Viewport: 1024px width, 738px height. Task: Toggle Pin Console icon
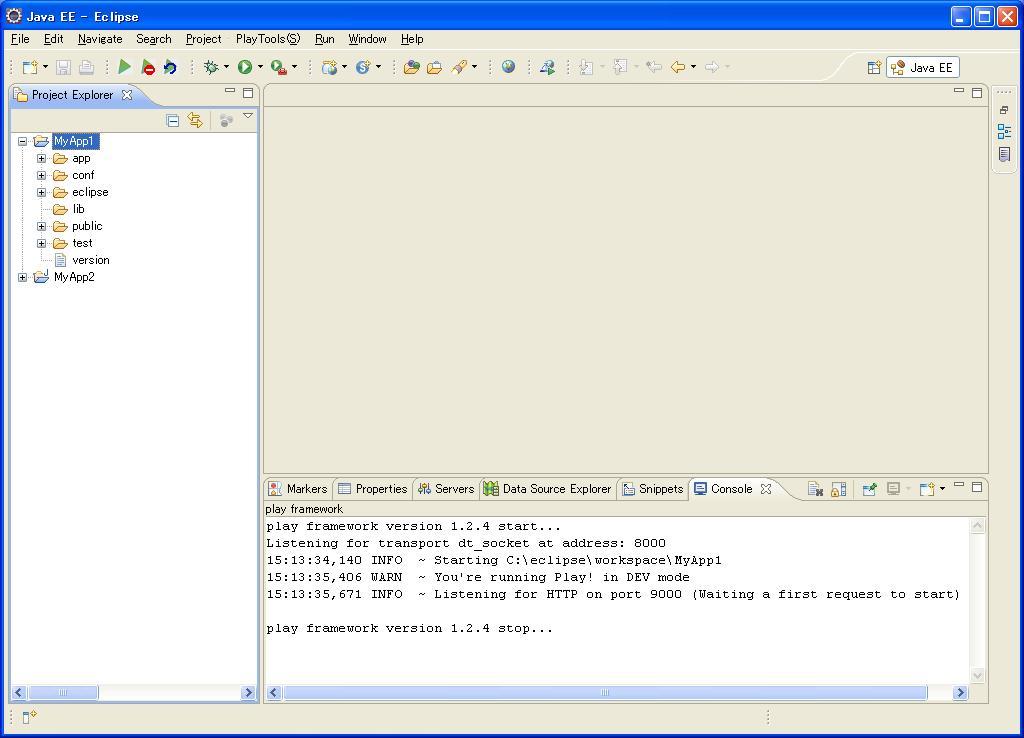click(869, 489)
